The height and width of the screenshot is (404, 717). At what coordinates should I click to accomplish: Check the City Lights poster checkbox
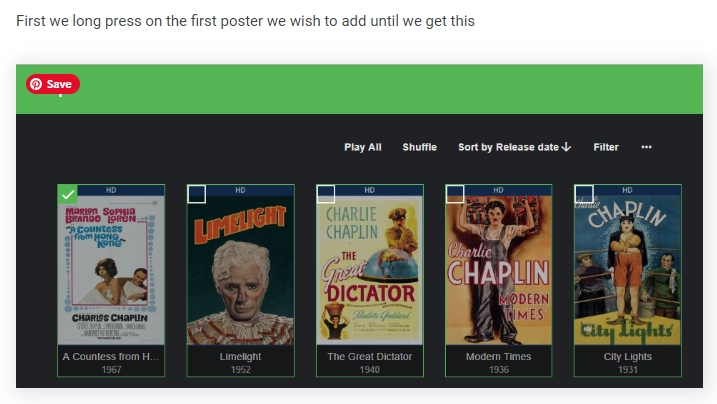coord(584,194)
